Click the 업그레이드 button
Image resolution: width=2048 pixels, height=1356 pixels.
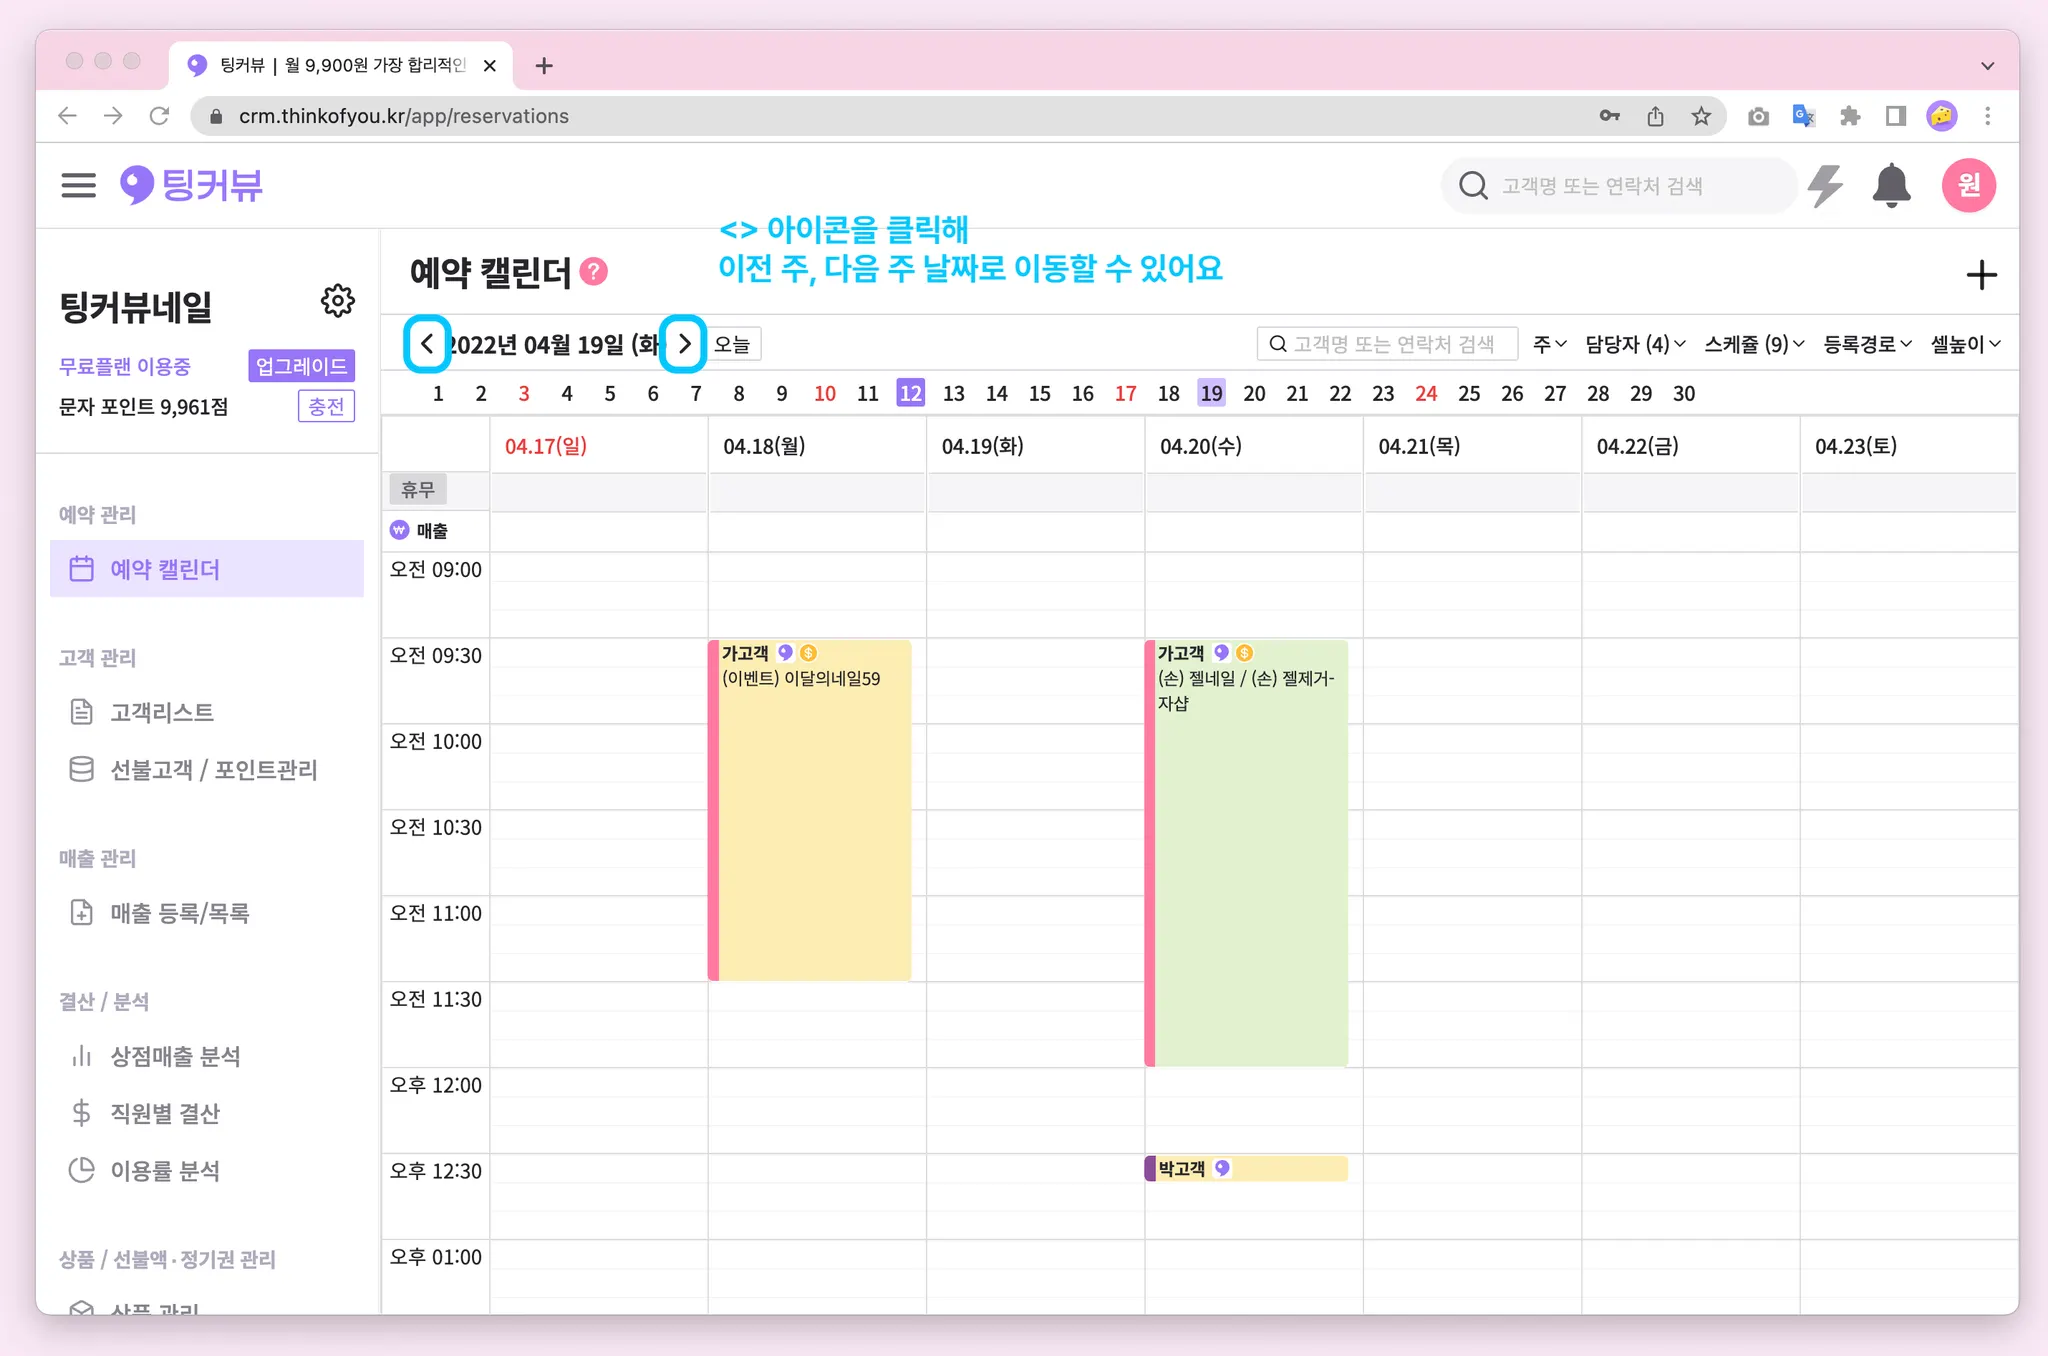tap(301, 366)
